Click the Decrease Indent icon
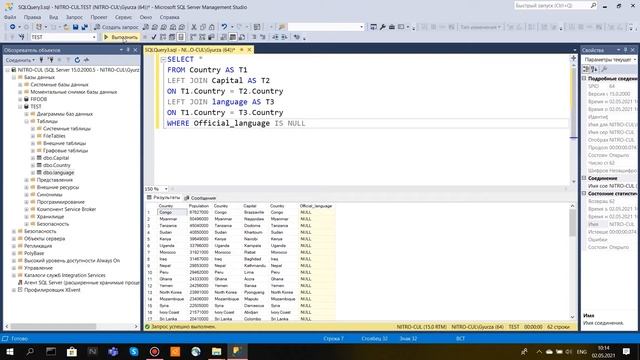 click(276, 37)
